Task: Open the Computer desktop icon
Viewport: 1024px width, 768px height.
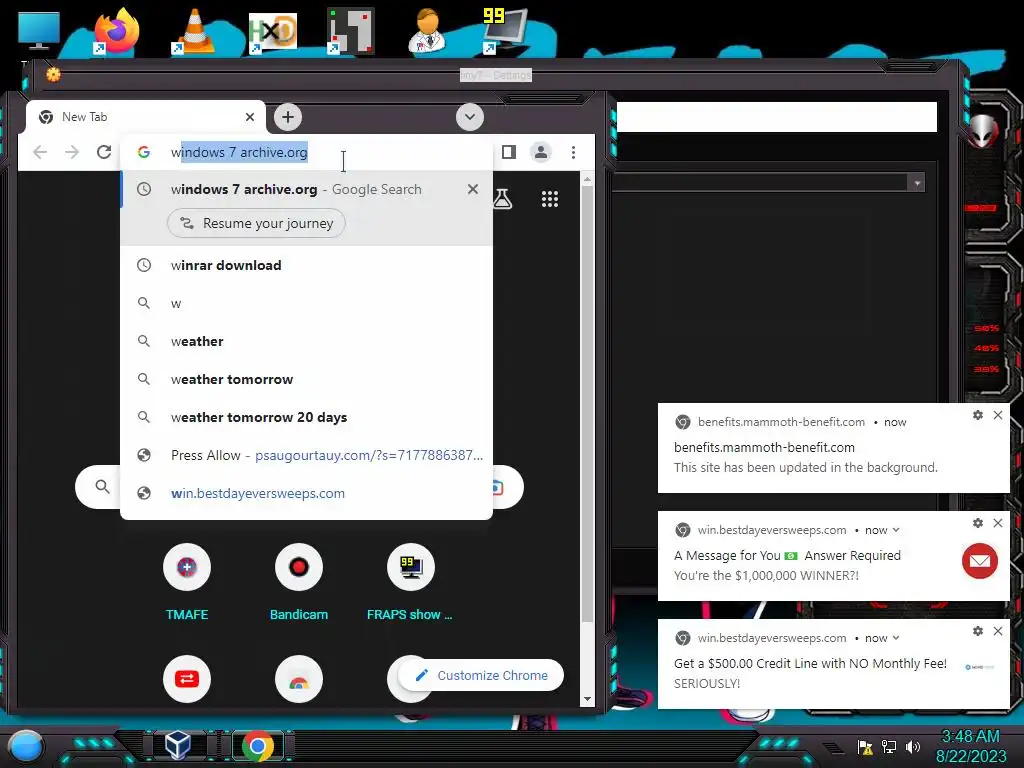Action: (x=39, y=30)
